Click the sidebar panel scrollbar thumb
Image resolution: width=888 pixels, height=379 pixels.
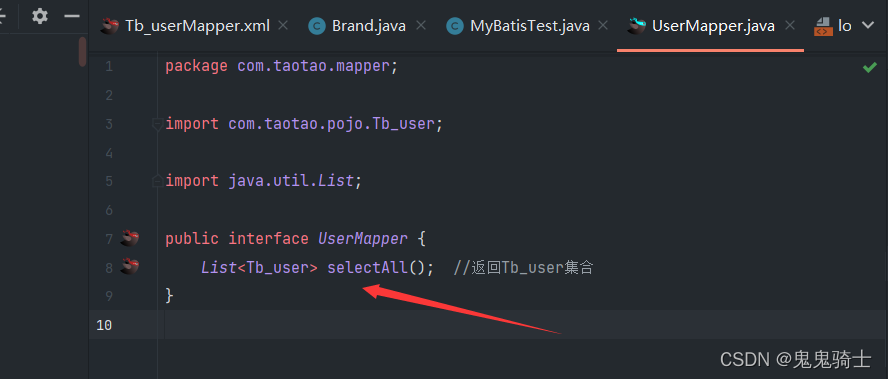pos(83,52)
